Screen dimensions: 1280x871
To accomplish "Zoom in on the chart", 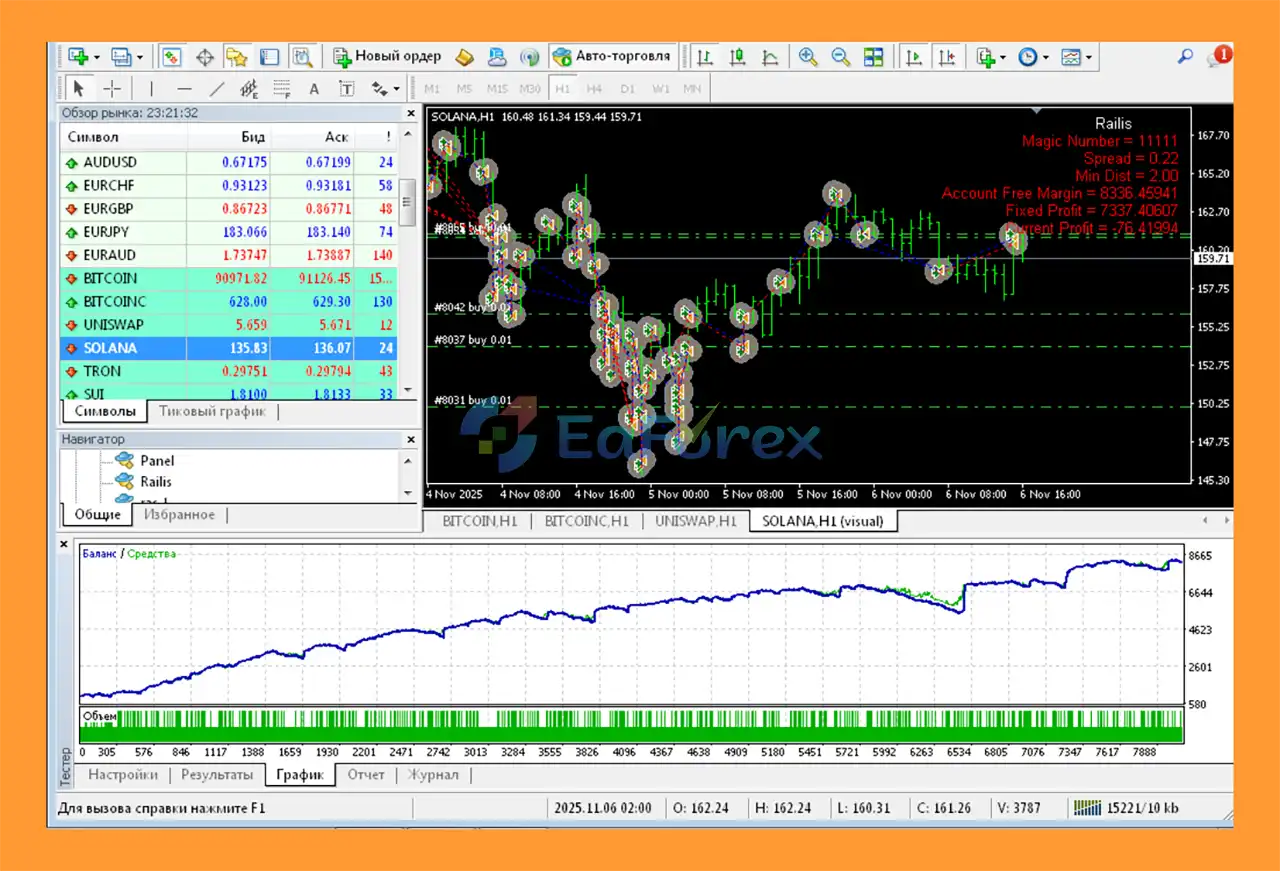I will [x=808, y=57].
